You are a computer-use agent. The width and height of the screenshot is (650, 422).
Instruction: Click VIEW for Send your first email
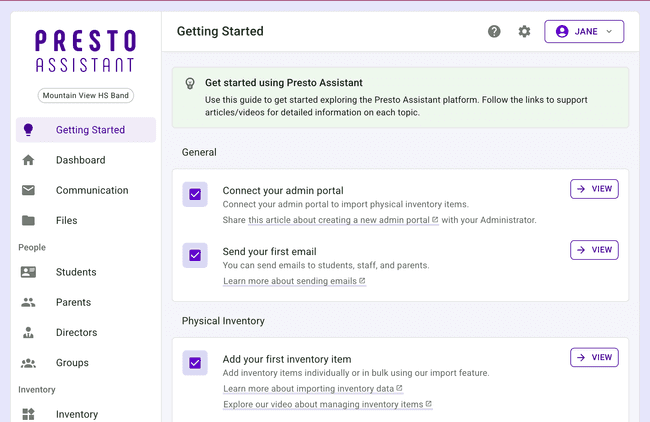point(594,250)
